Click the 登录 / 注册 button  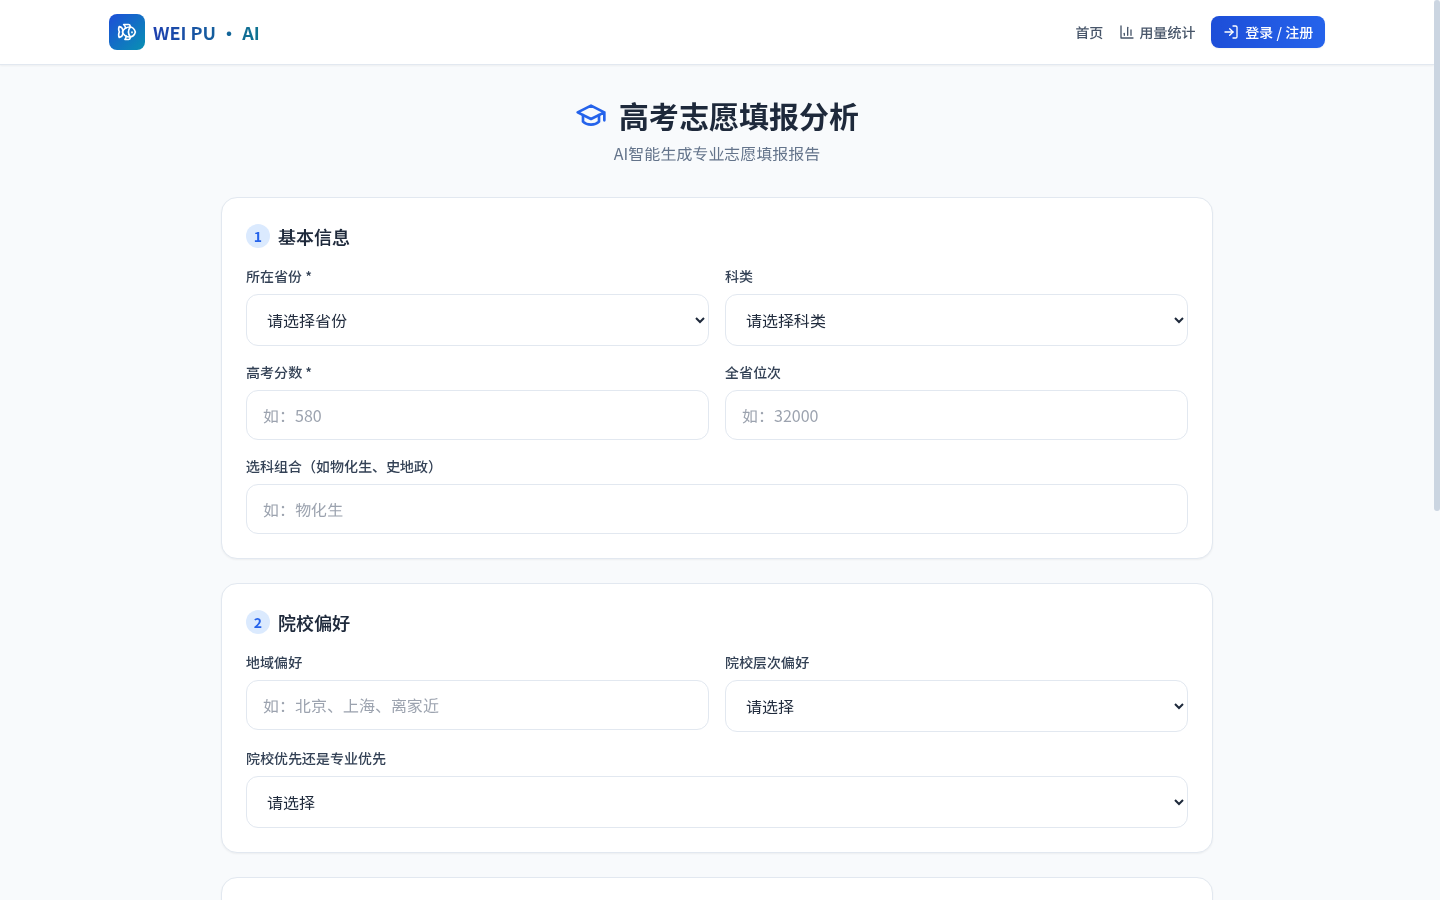click(x=1268, y=32)
